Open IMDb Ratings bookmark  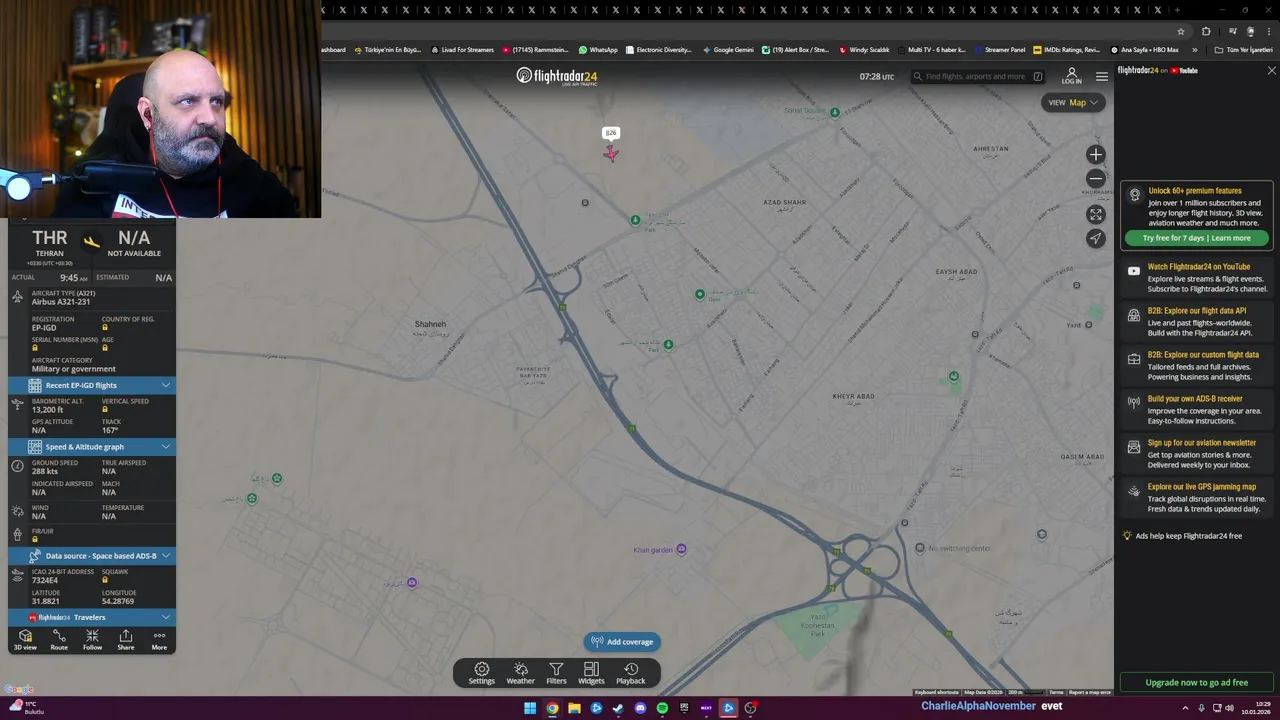[x=1066, y=50]
